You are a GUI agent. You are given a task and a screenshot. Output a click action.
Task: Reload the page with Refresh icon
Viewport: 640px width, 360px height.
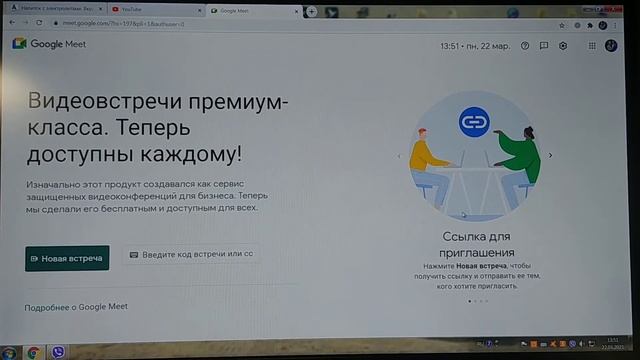pos(39,23)
